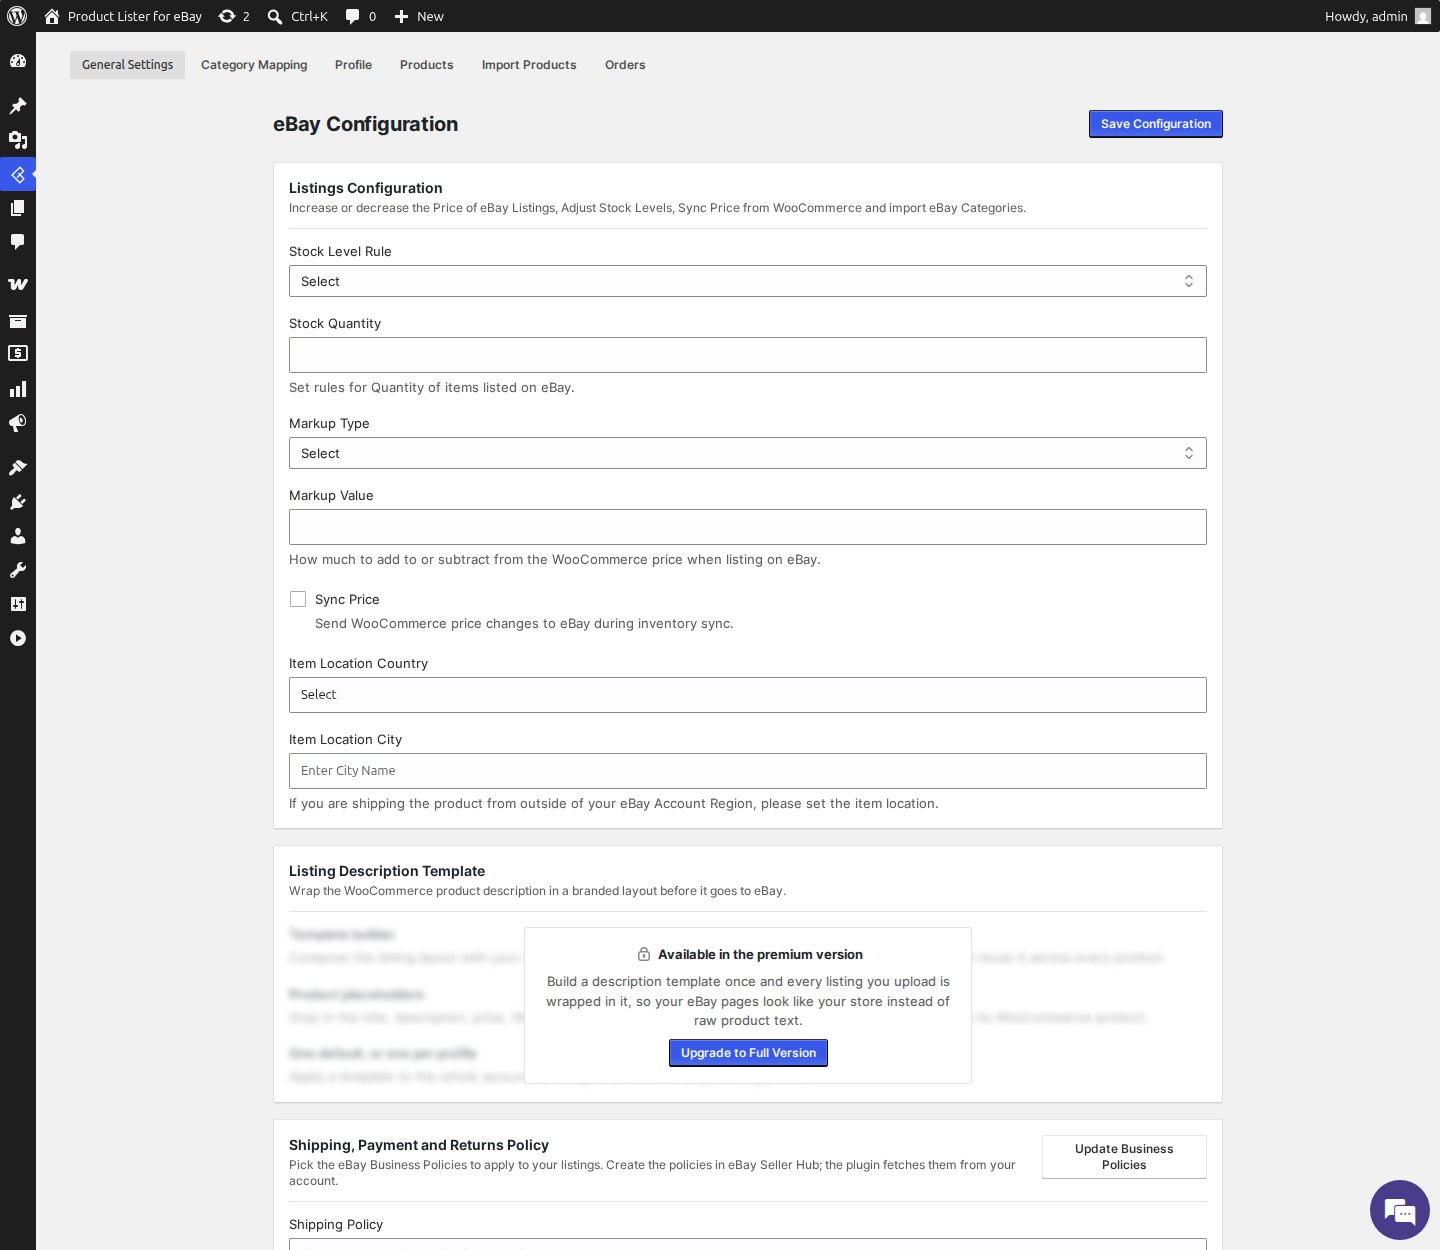Open Comments bubble icon in sidebar
The image size is (1440, 1250).
click(18, 242)
